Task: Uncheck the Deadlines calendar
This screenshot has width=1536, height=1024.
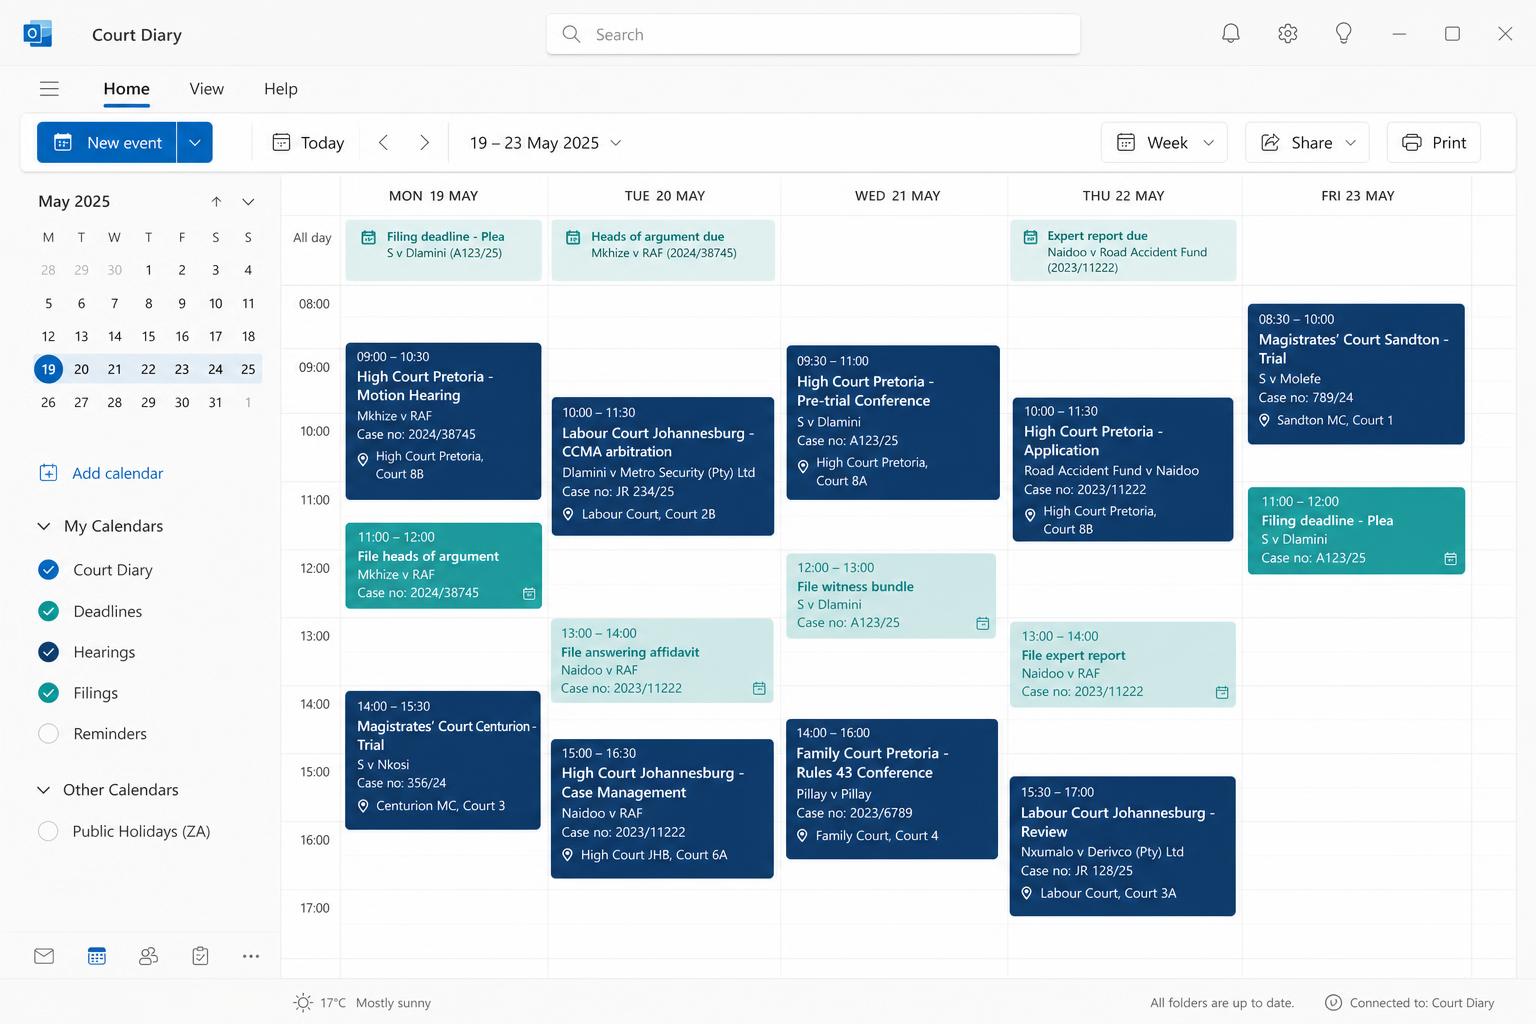Action: tap(48, 611)
